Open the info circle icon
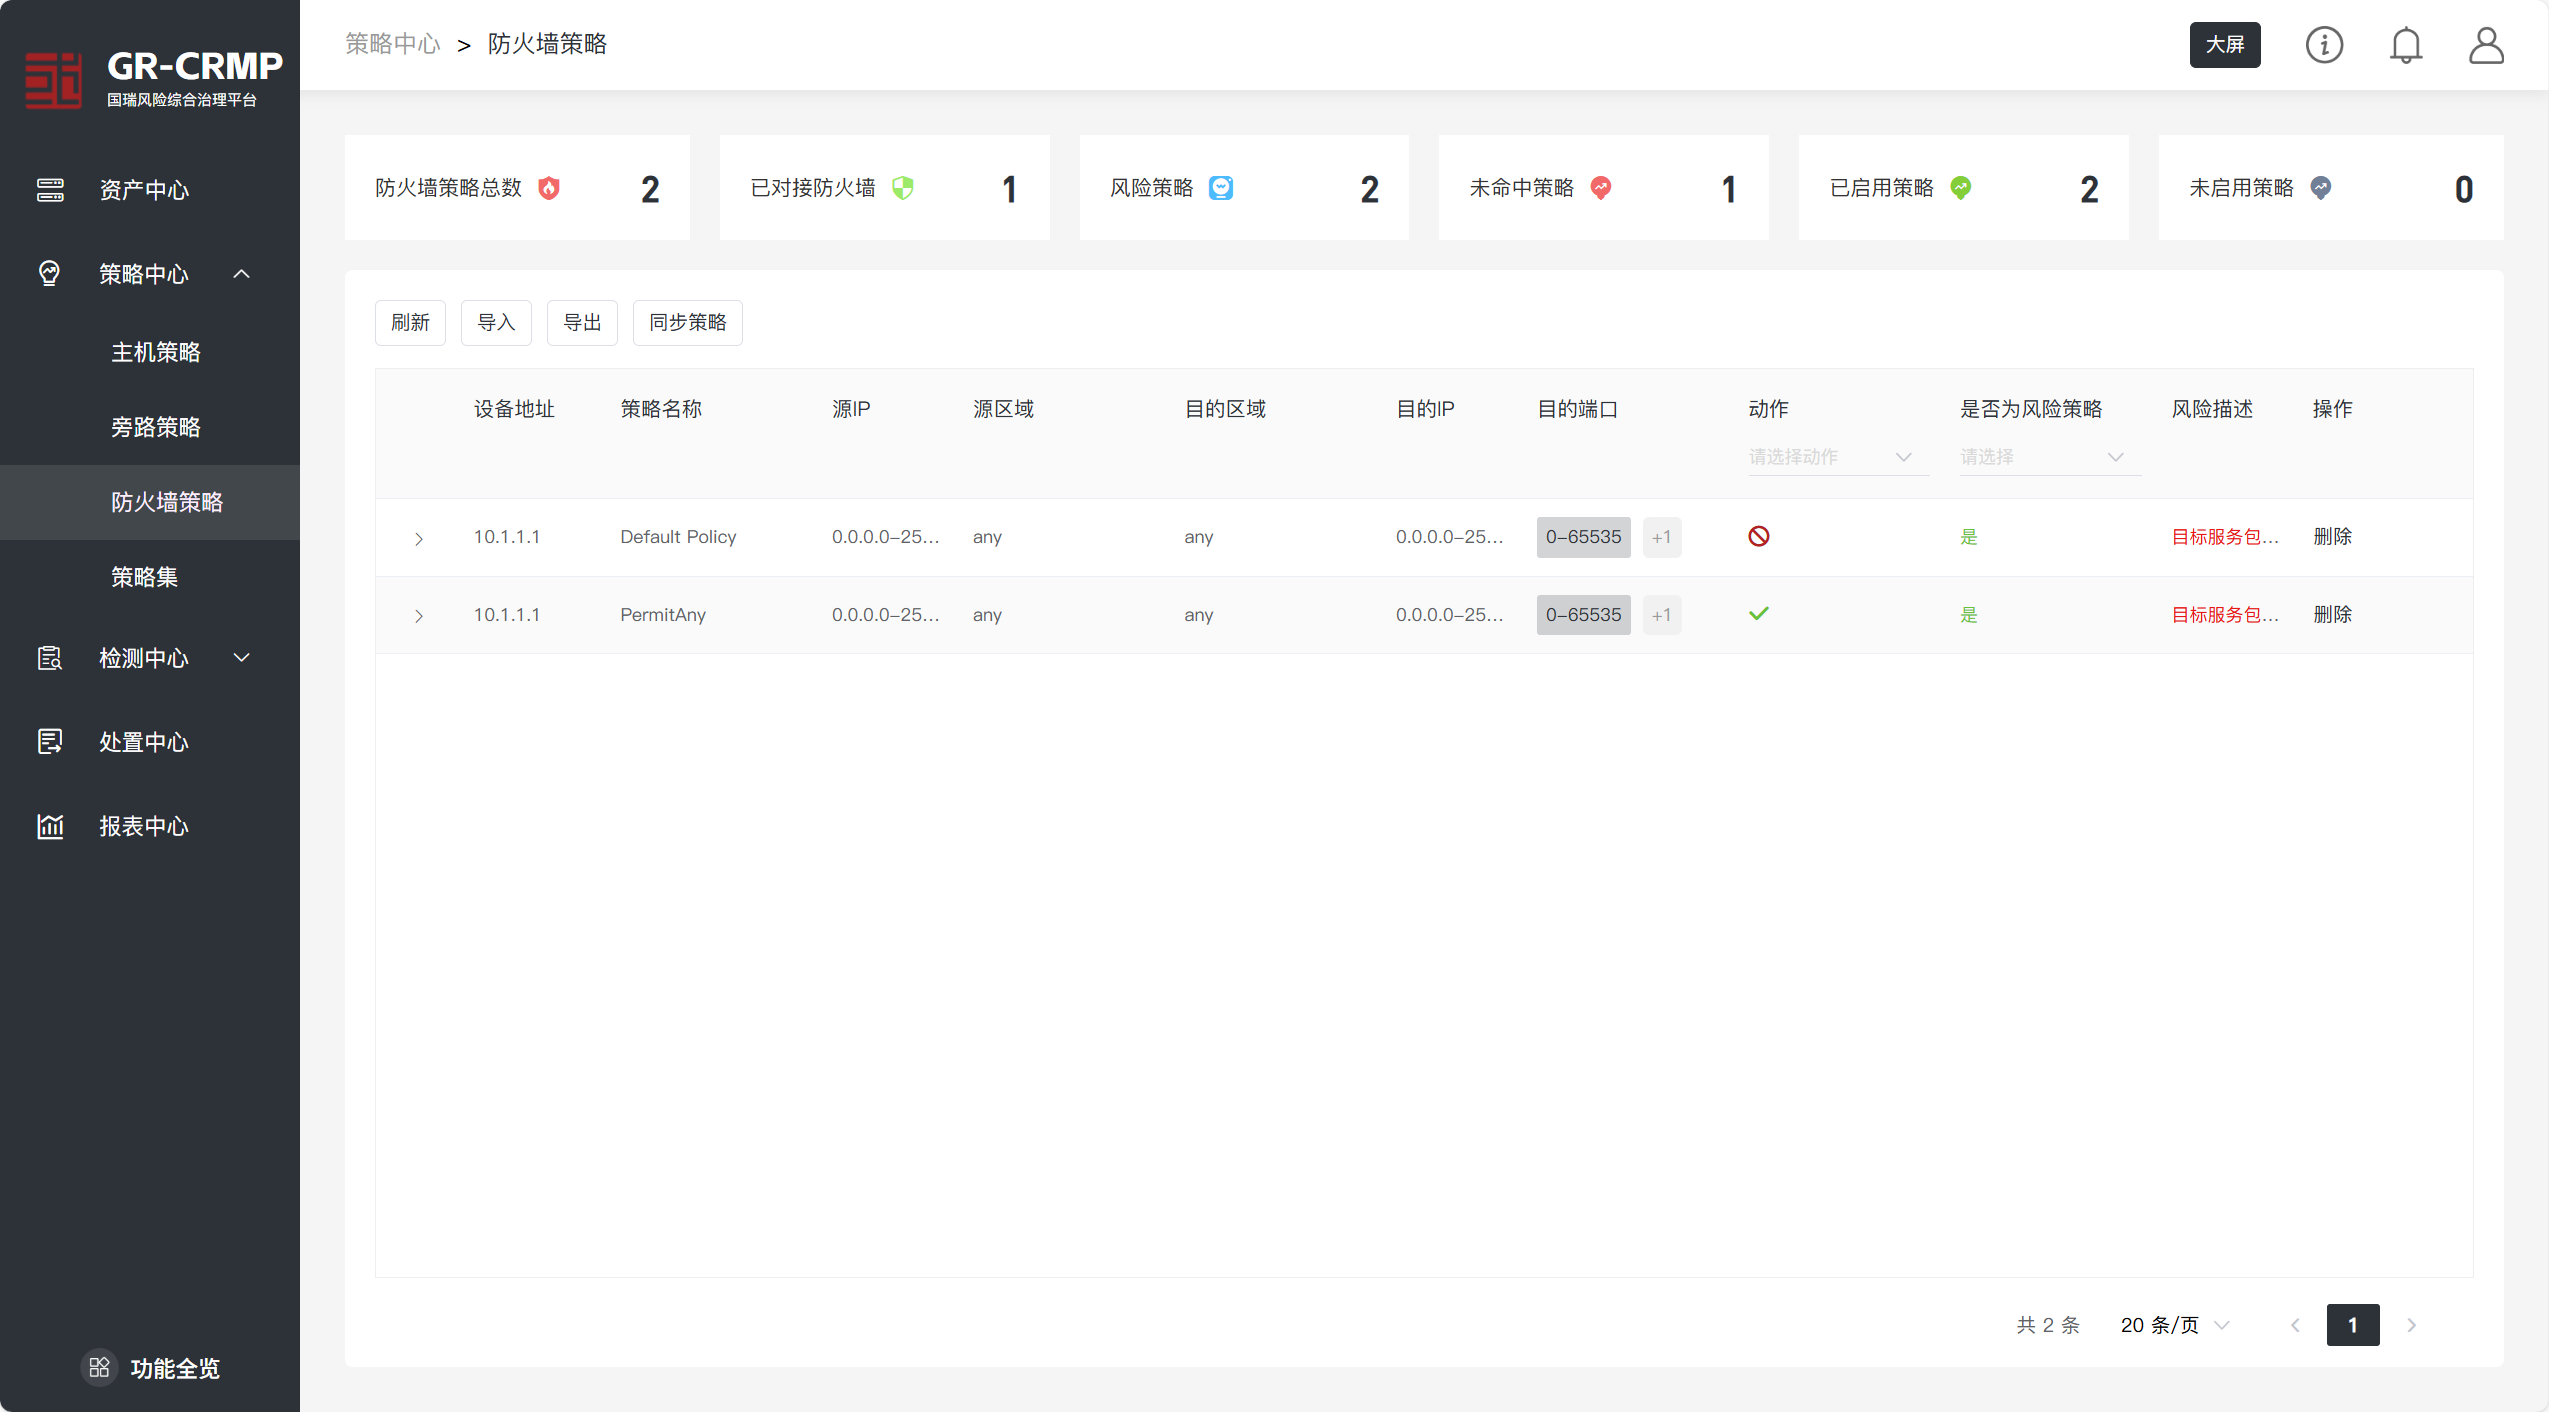The height and width of the screenshot is (1412, 2549). pos(2324,45)
